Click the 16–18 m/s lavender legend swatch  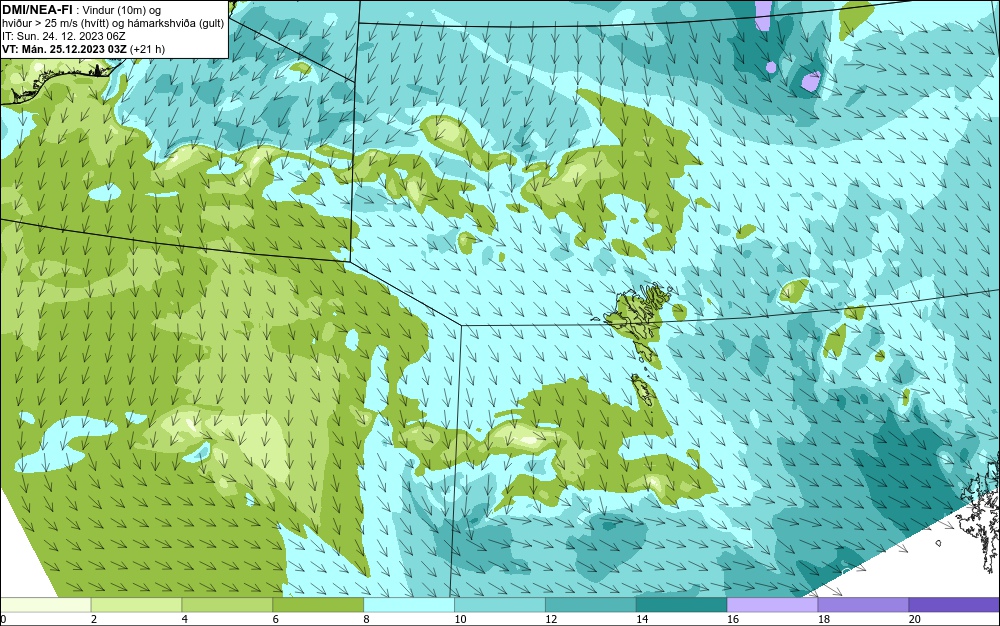point(772,604)
